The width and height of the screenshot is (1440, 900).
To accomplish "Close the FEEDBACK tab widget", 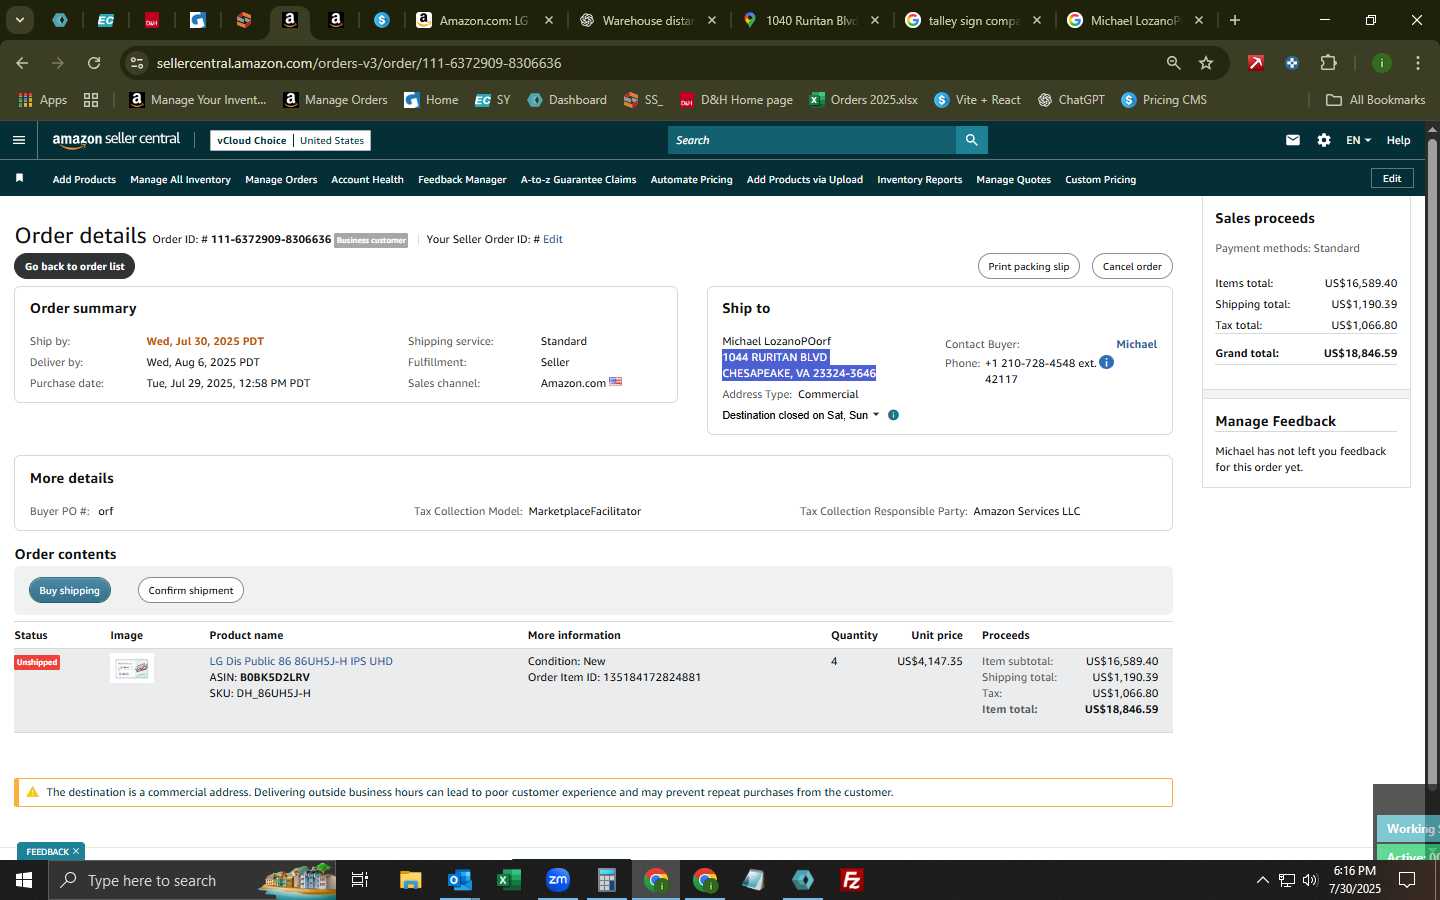I will [x=76, y=851].
